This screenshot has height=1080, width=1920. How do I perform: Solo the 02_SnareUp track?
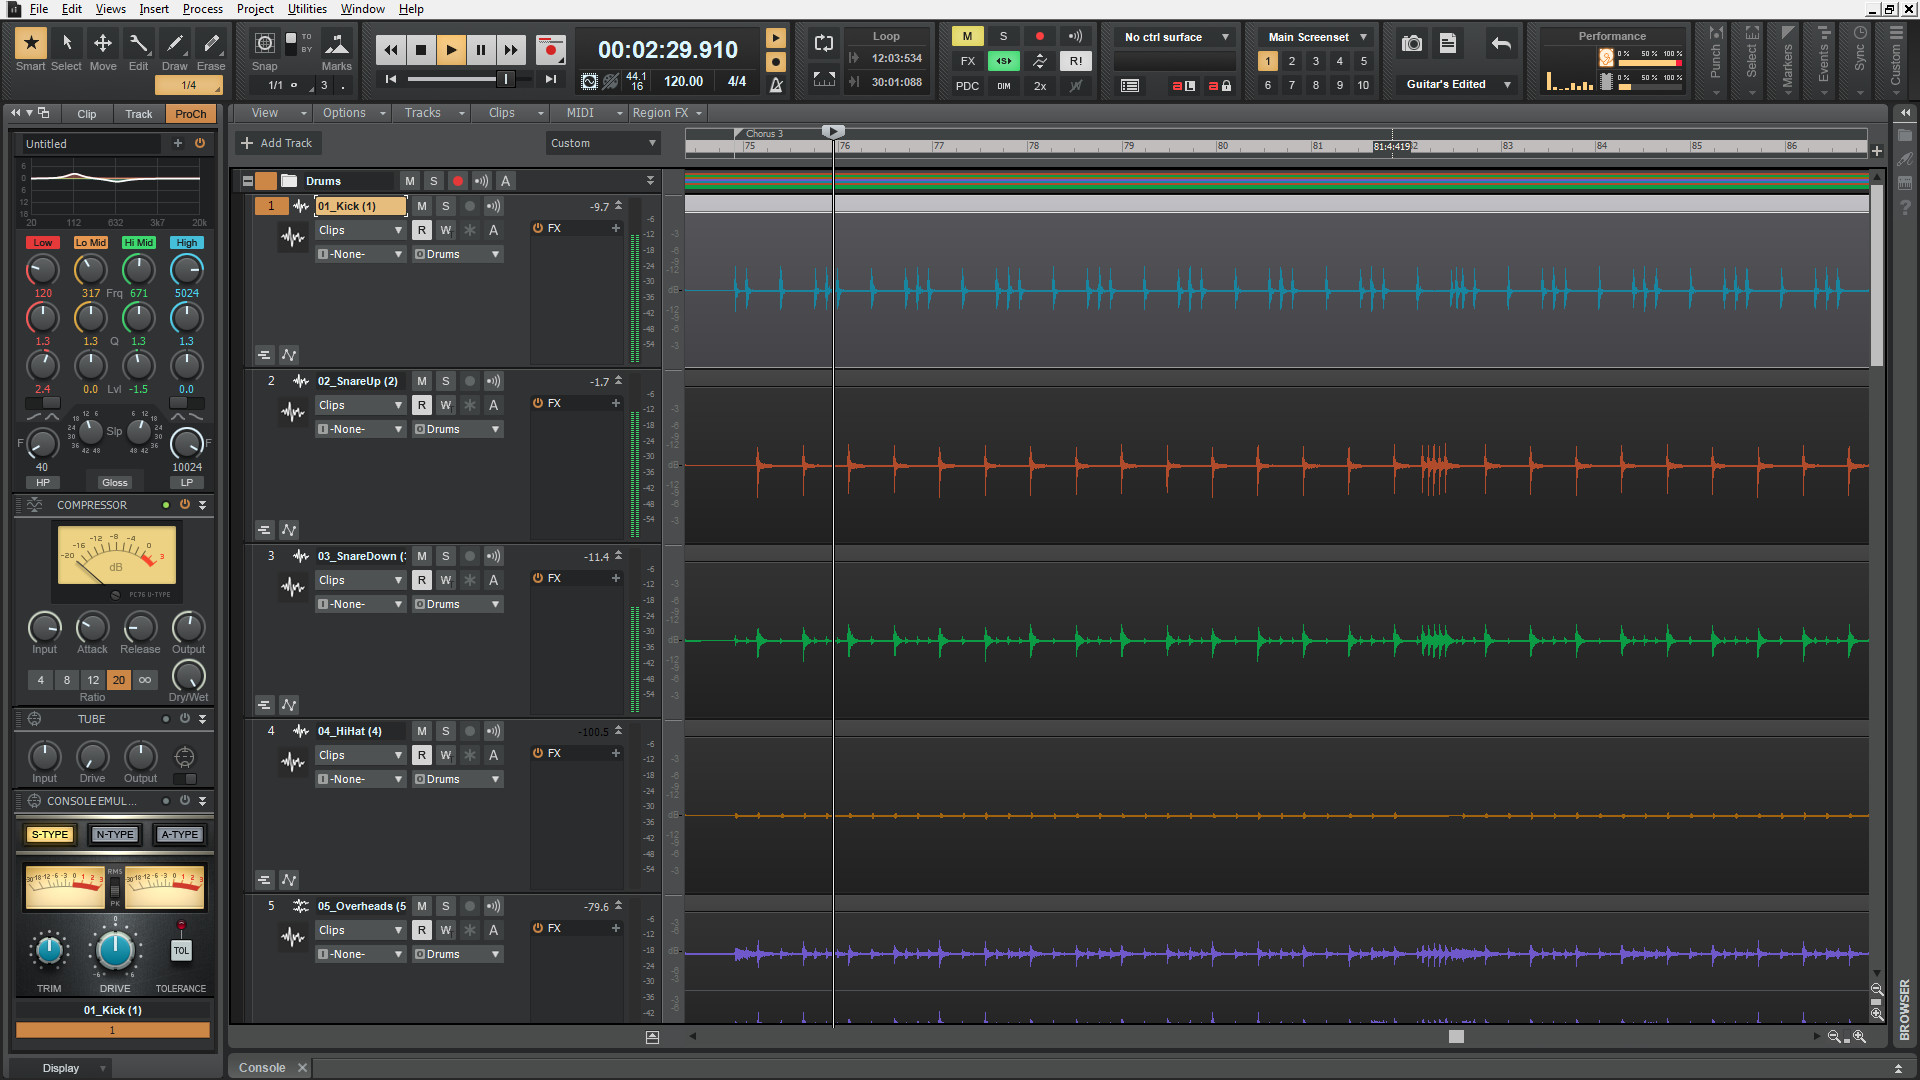tap(445, 381)
